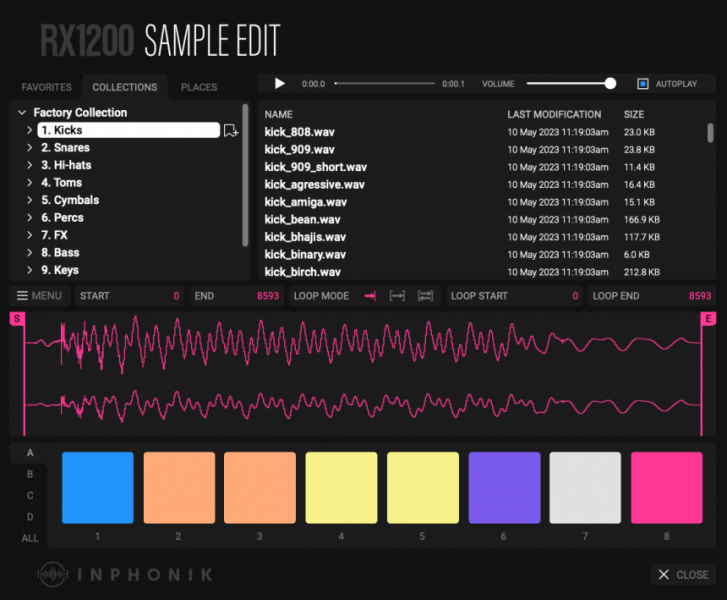Play the selected sample preview
Screen dimensions: 727x600
point(280,83)
